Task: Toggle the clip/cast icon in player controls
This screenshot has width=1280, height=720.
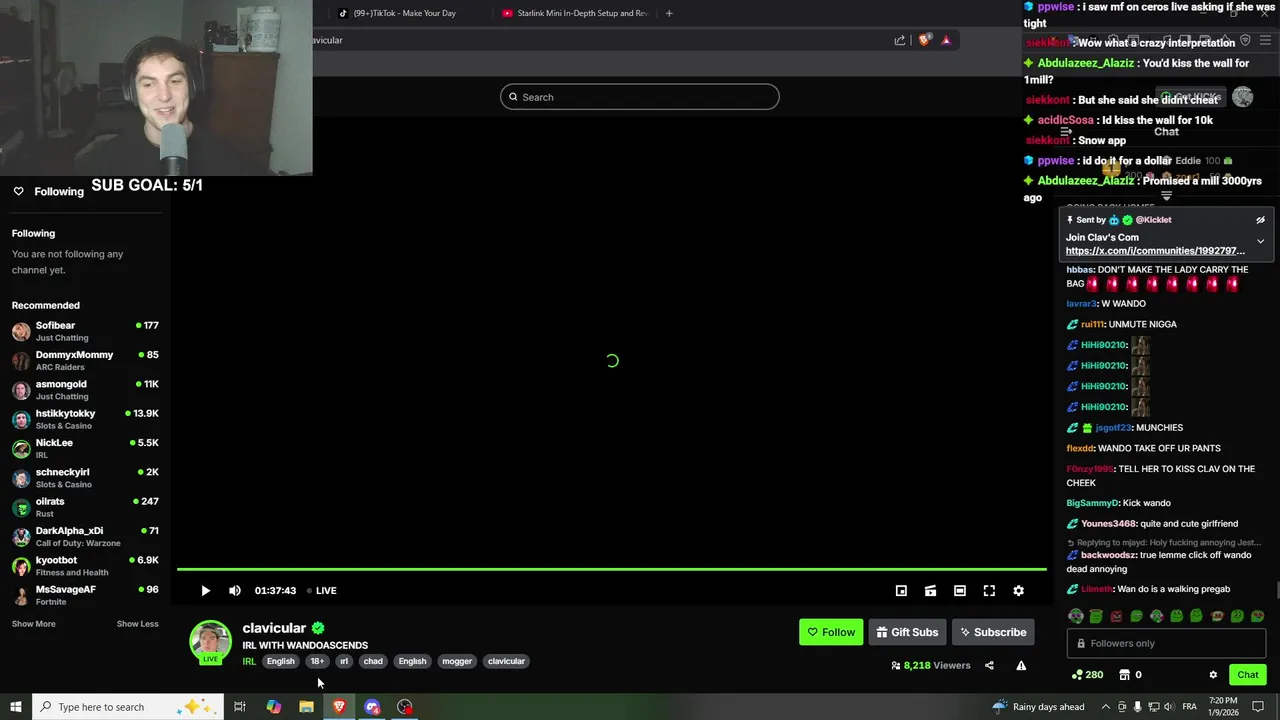Action: coord(930,591)
